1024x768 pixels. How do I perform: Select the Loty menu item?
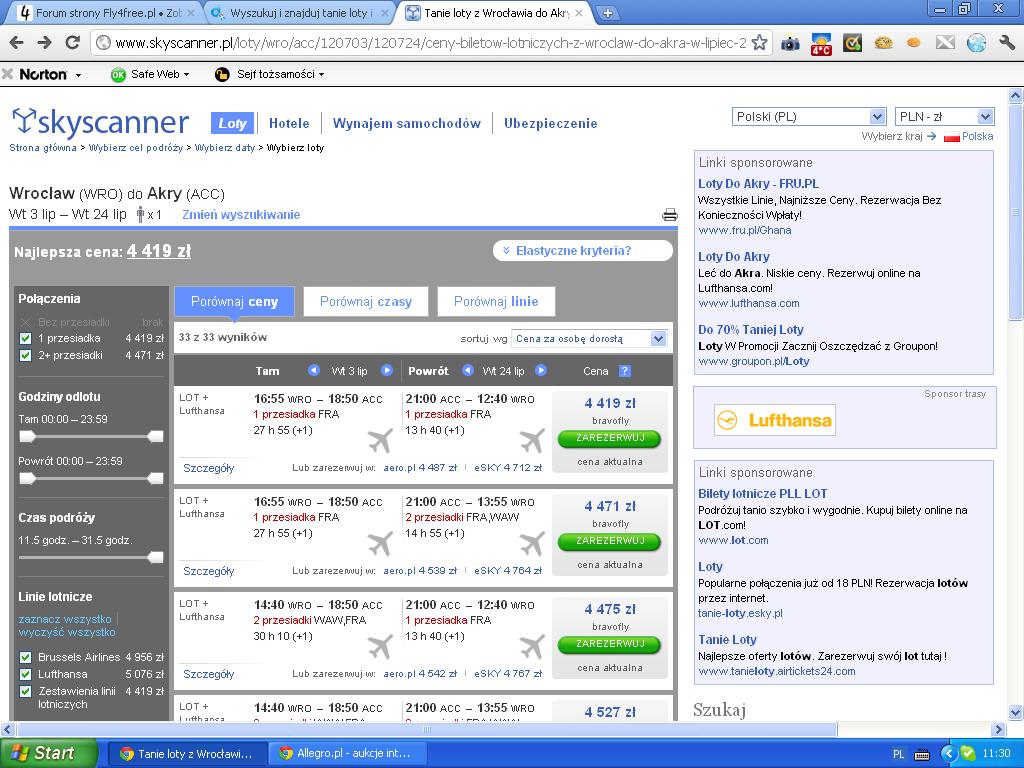(x=232, y=123)
